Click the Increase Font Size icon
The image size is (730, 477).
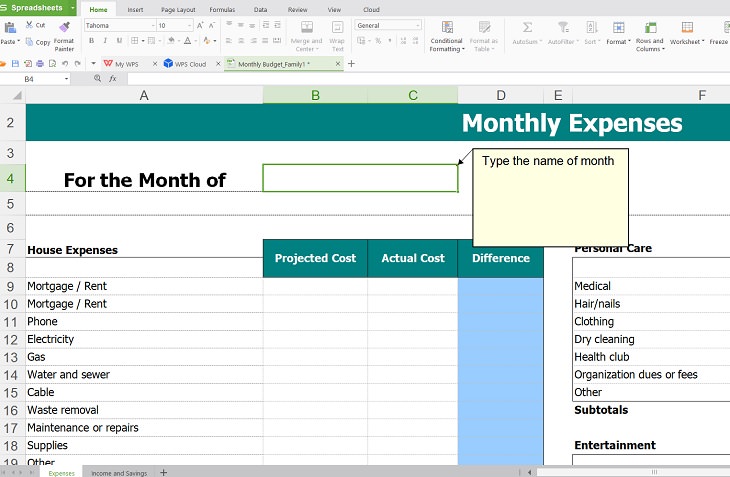tap(200, 25)
